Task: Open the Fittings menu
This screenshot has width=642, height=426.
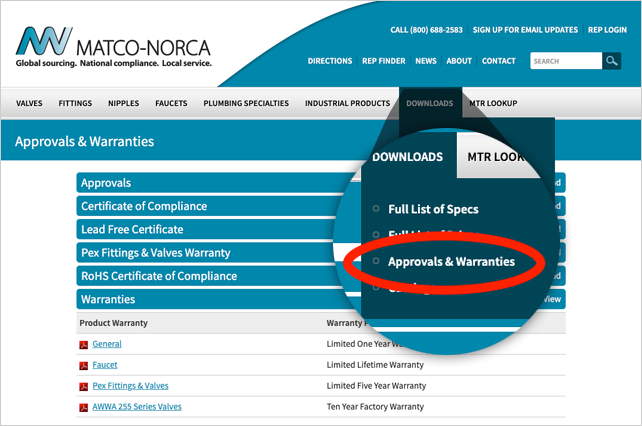Action: click(75, 103)
